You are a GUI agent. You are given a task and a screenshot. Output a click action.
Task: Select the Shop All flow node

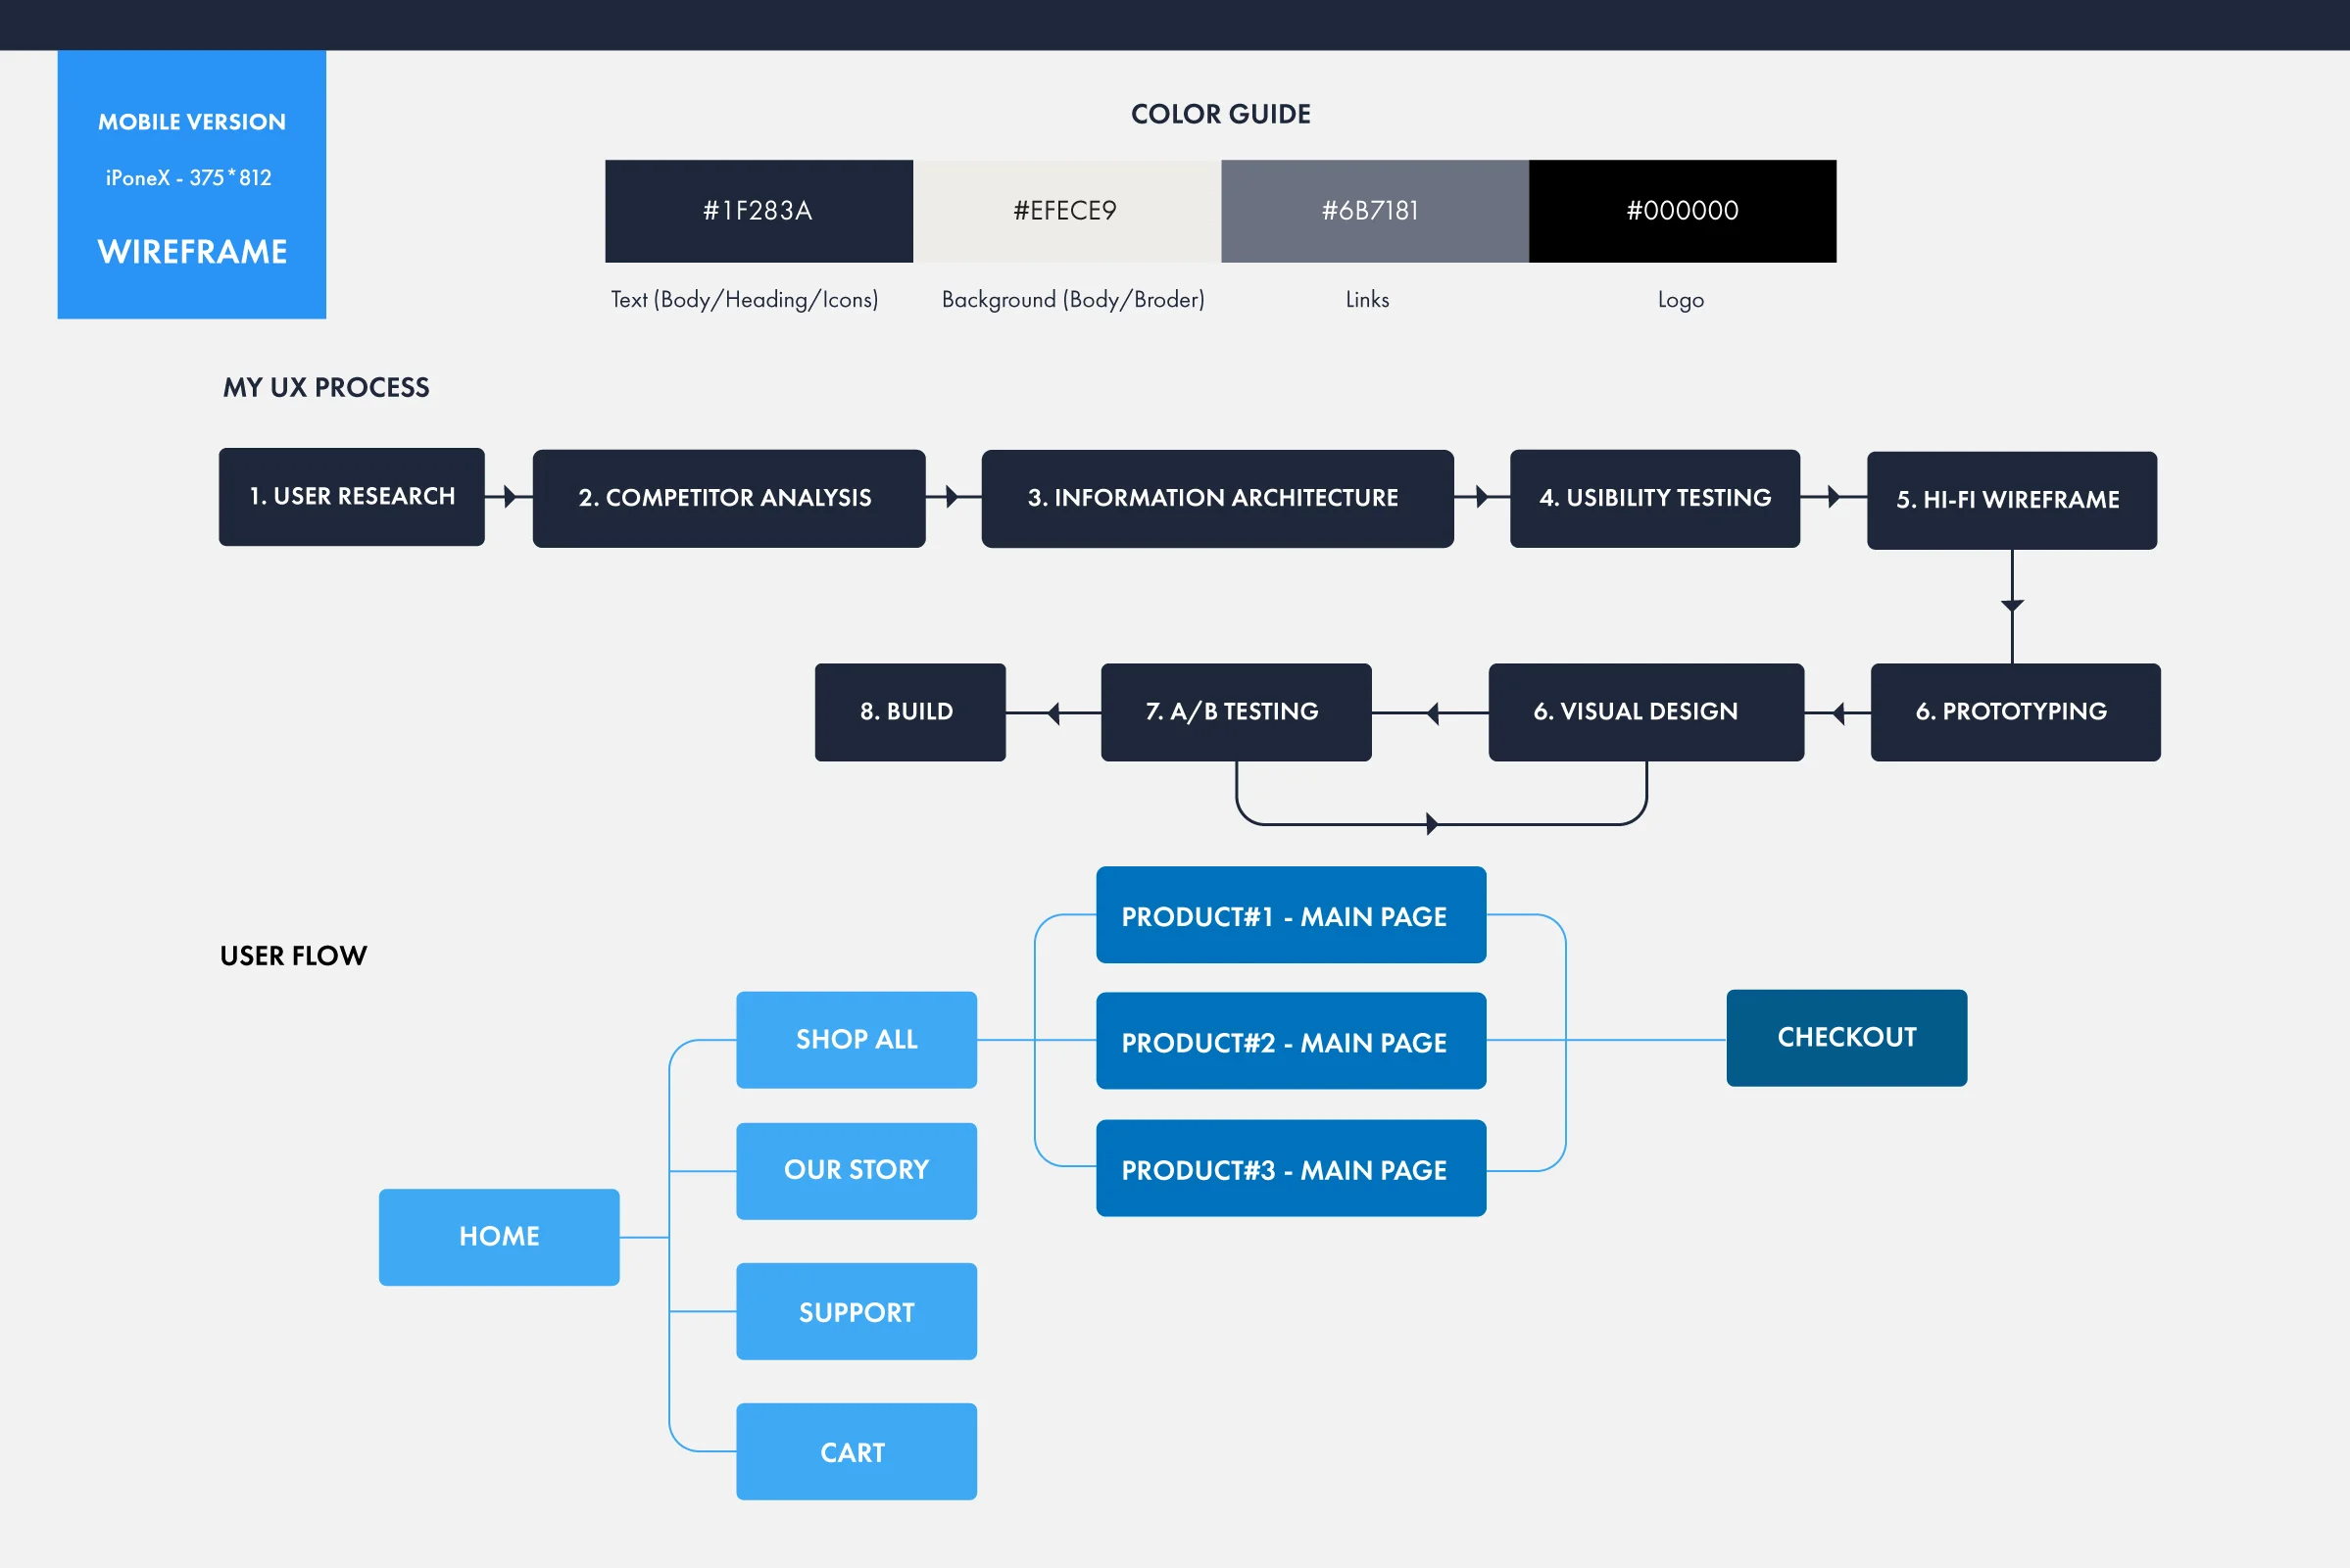point(856,1040)
